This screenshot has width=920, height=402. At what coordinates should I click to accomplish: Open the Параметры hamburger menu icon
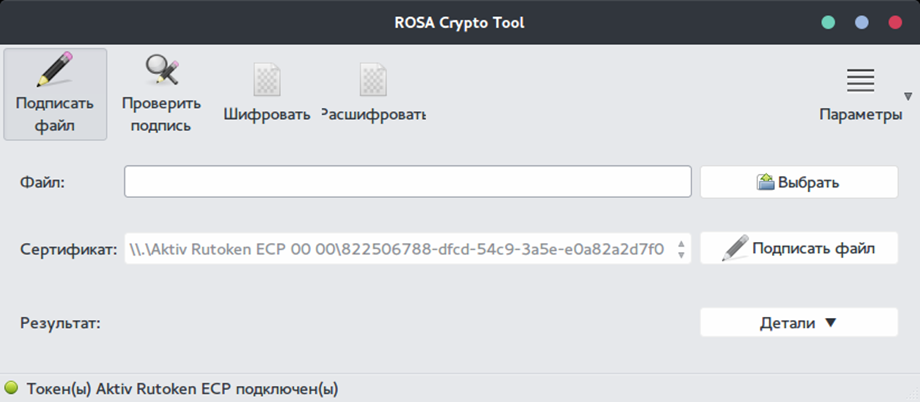click(x=861, y=80)
